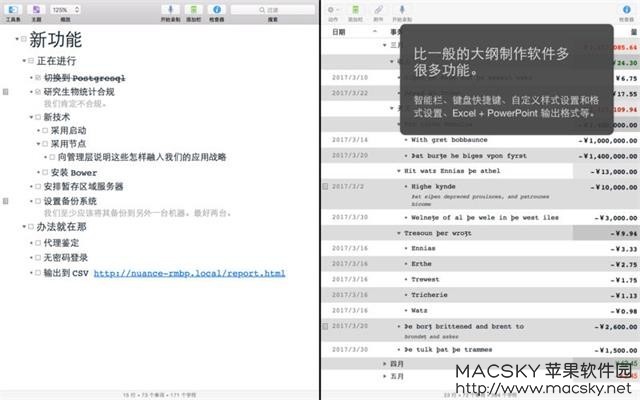The width and height of the screenshot is (640, 400).
Task: Click the 日期 column header
Action: (x=339, y=32)
